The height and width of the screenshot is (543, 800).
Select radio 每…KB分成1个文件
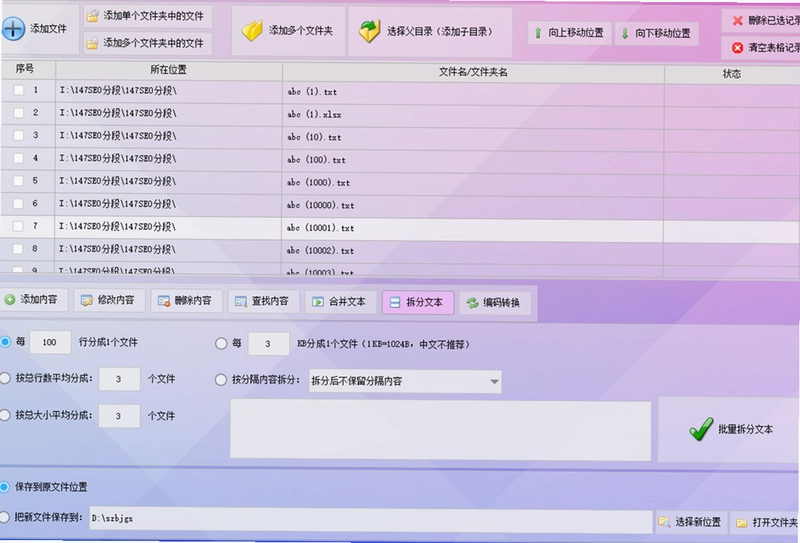click(x=221, y=343)
